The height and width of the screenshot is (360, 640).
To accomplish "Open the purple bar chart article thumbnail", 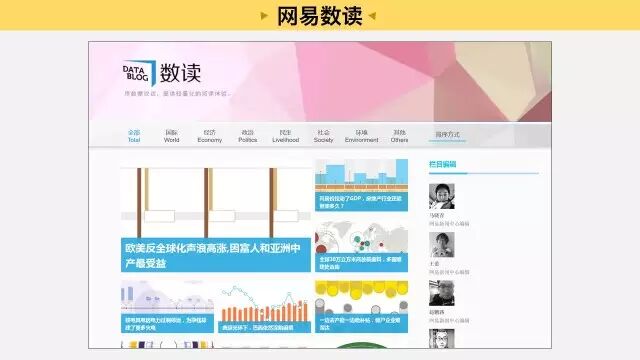I will pyautogui.click(x=167, y=307).
